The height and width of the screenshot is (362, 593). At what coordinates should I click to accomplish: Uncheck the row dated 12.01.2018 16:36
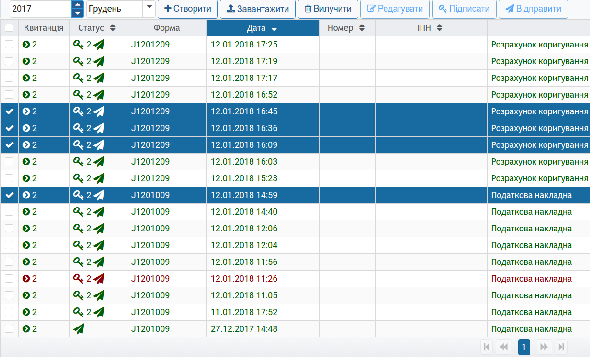pos(9,128)
